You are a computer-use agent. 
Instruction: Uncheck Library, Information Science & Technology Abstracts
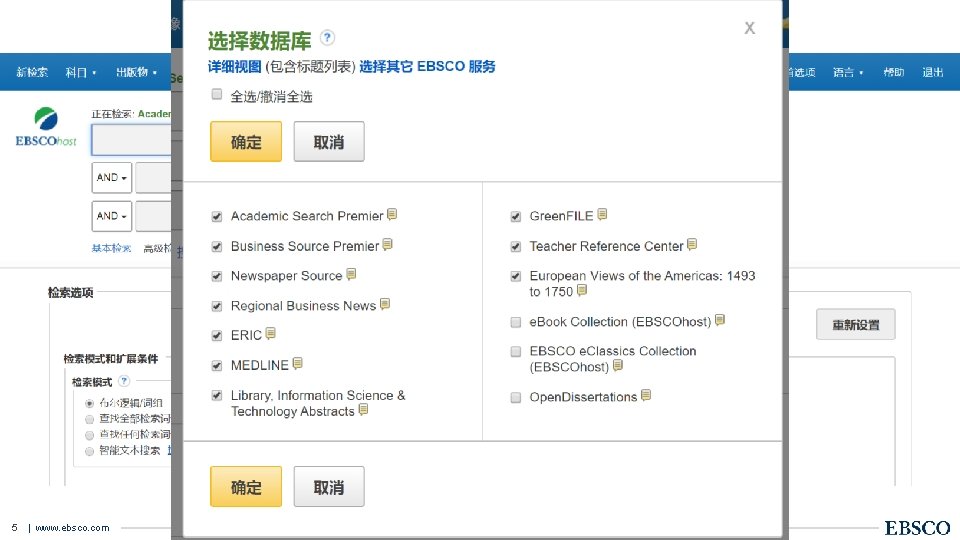pos(217,396)
